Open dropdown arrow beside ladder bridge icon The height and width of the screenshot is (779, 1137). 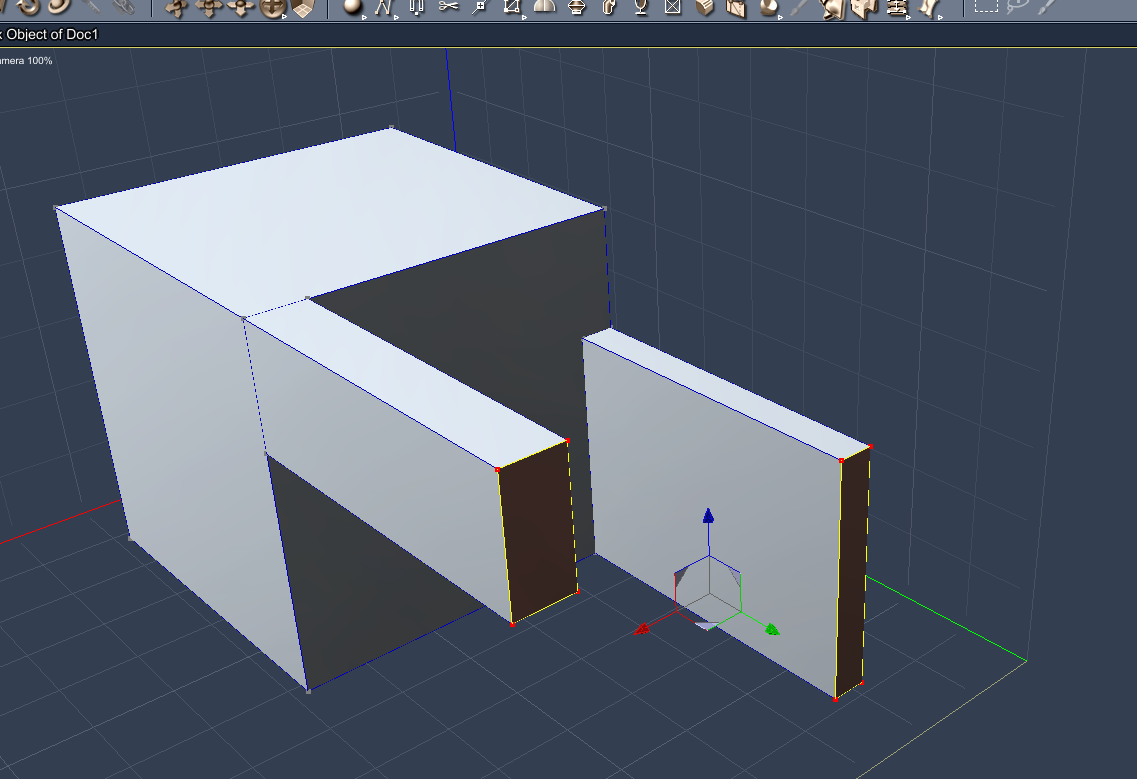point(909,17)
